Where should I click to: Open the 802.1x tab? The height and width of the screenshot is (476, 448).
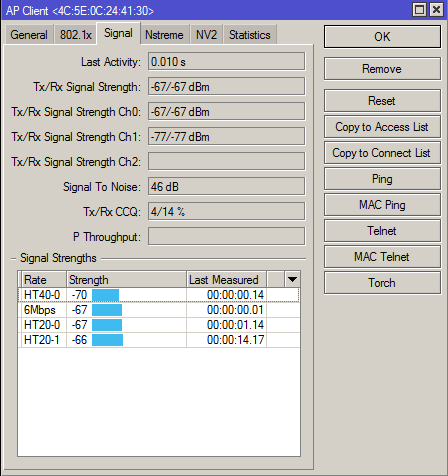tap(76, 35)
